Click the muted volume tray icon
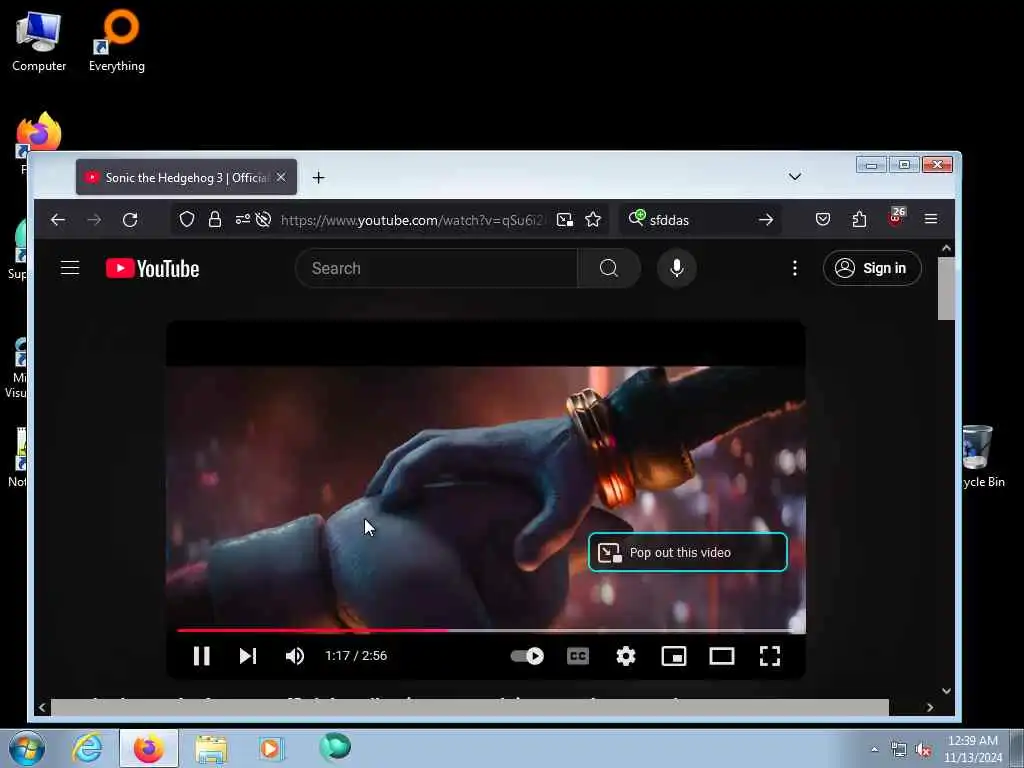Viewport: 1024px width, 768px height. tap(923, 750)
